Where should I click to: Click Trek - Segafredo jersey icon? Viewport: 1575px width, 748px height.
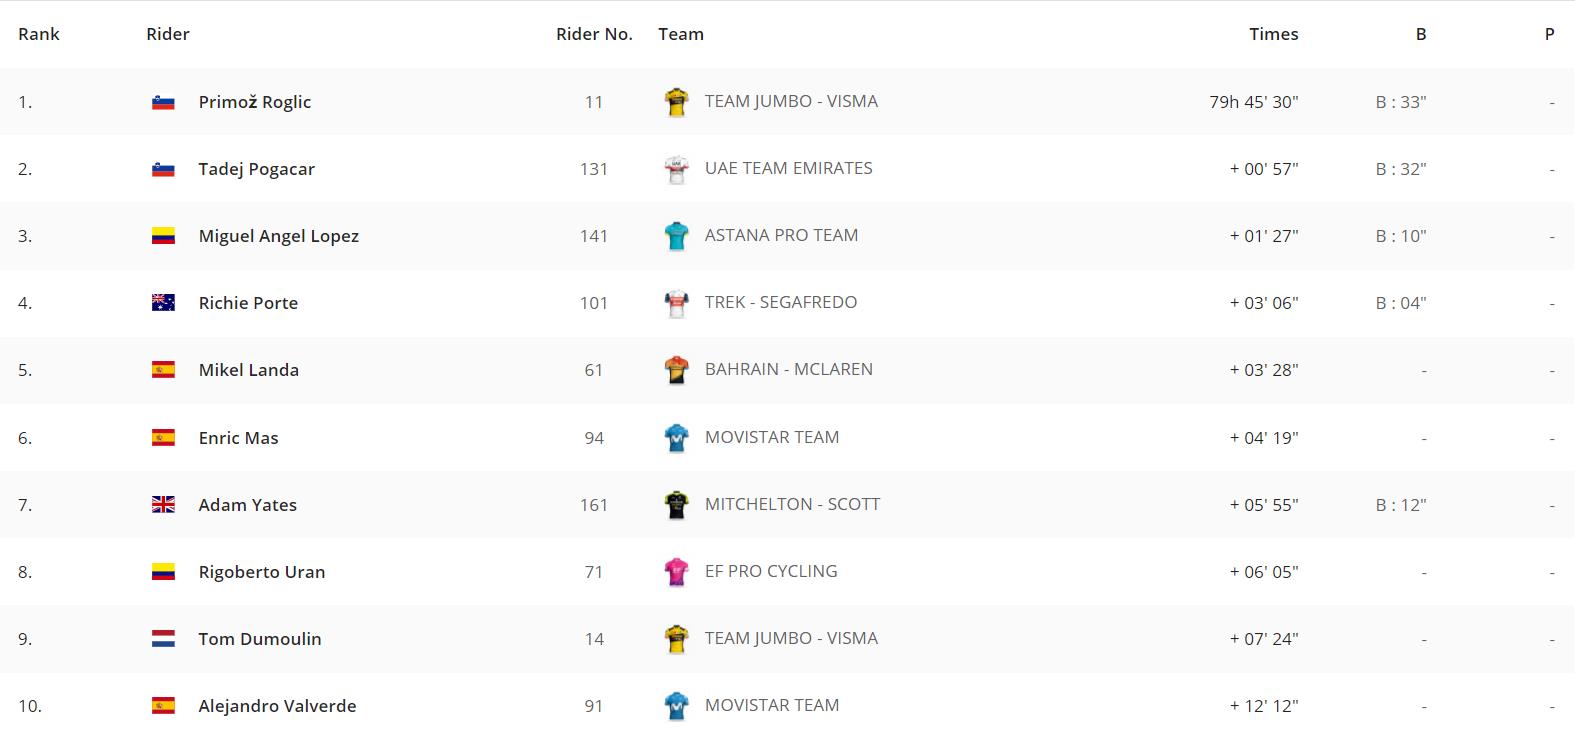pyautogui.click(x=677, y=303)
